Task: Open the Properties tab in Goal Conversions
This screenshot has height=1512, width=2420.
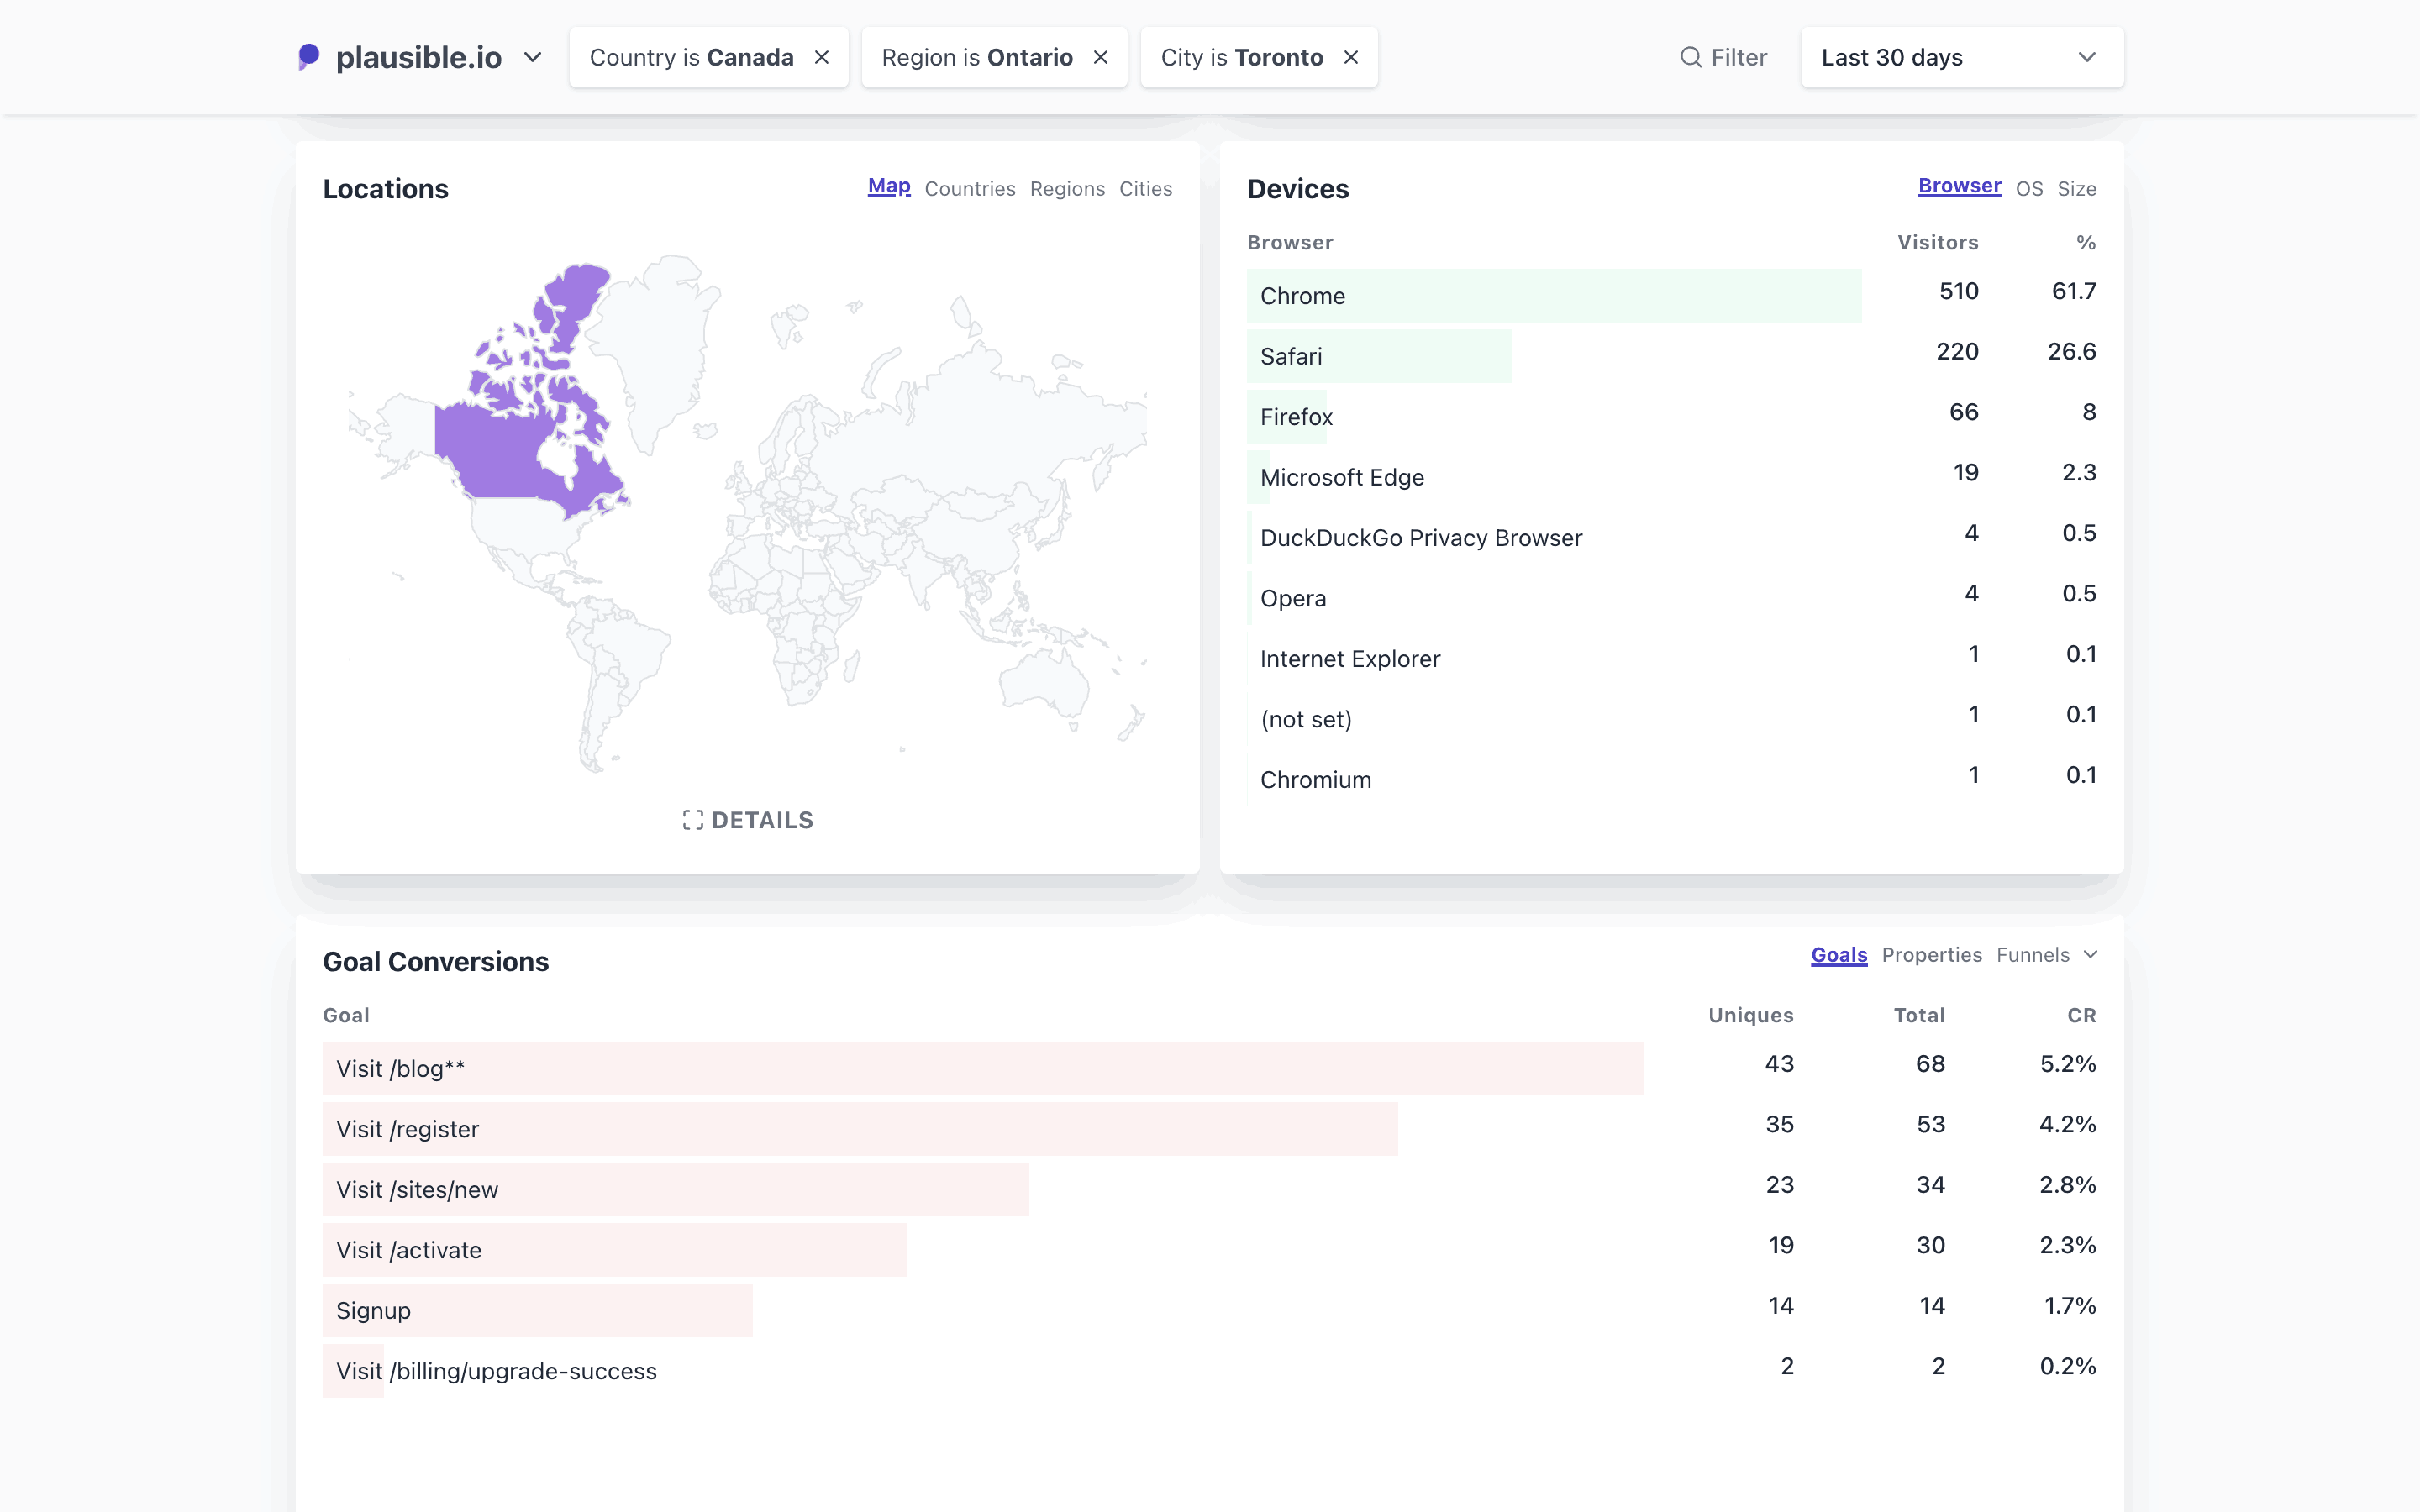Action: [x=1931, y=955]
